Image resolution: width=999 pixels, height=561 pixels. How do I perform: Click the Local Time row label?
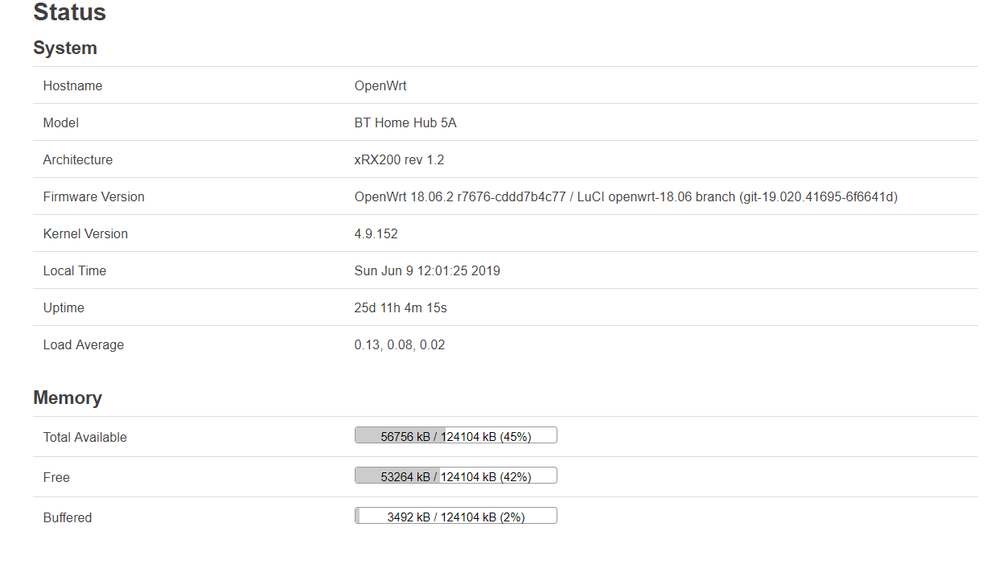pos(74,271)
